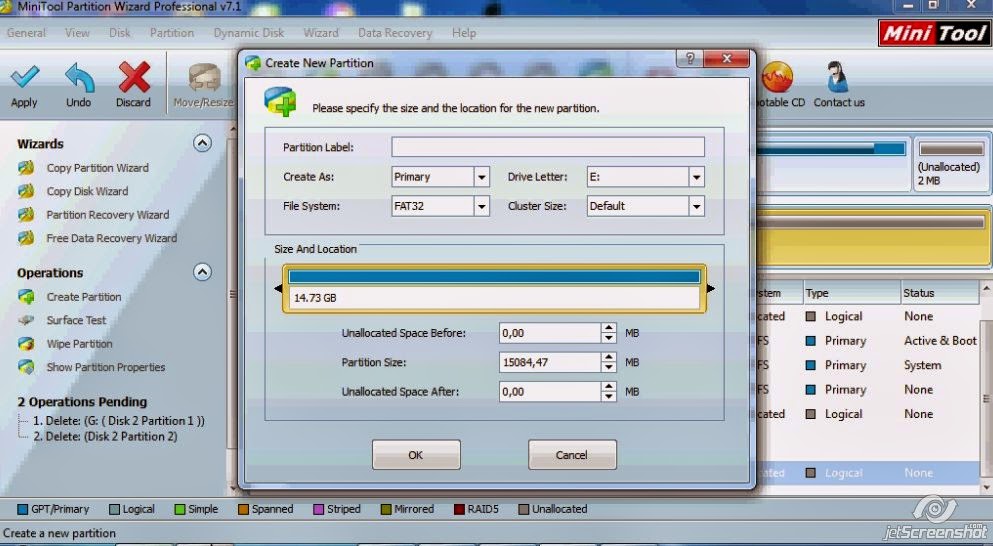
Task: Open the Dynamic Disk menu
Action: [249, 33]
